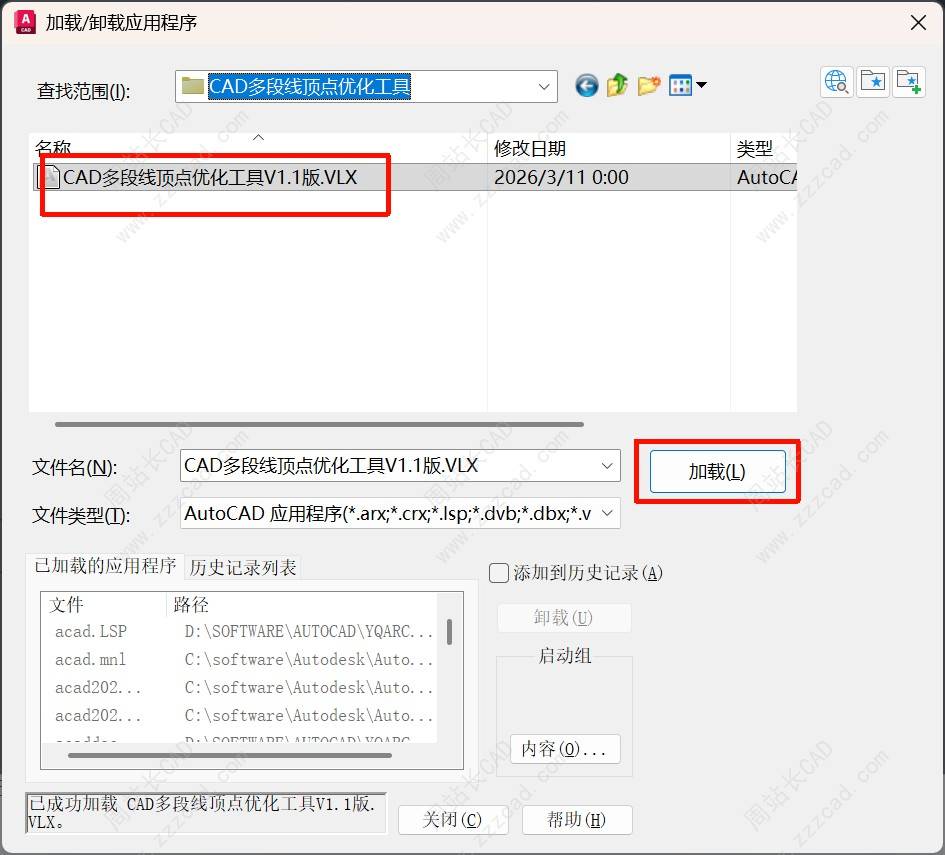Select the CAD多段线顶点优化工具V1.1版.VLX file
The image size is (945, 855).
pyautogui.click(x=210, y=178)
